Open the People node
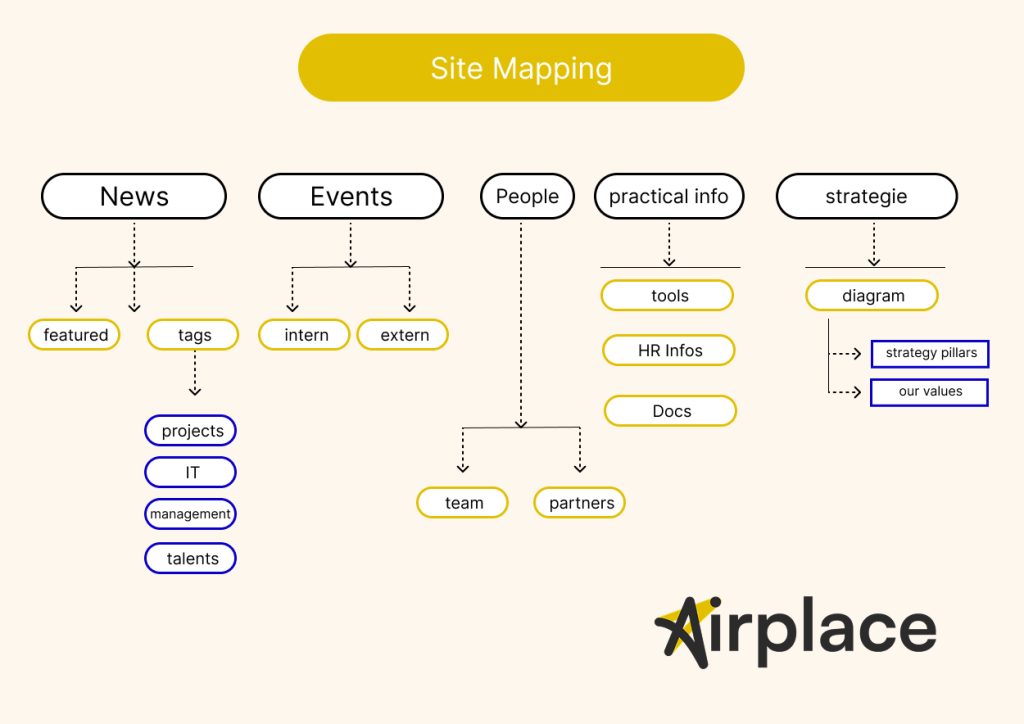The height and width of the screenshot is (724, 1024). [527, 197]
